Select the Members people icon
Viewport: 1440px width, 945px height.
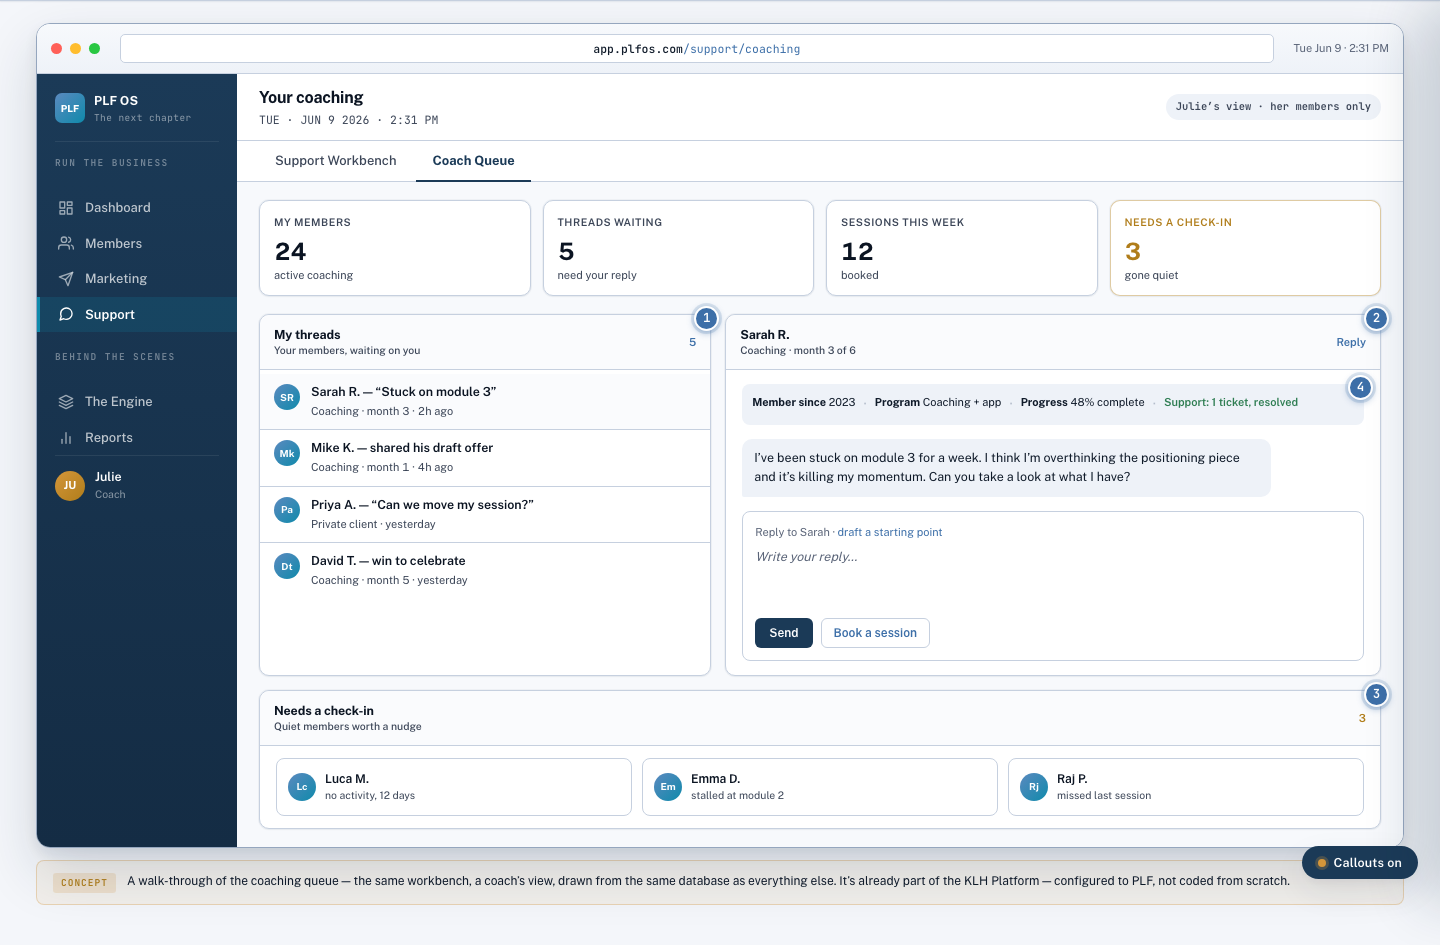[66, 243]
